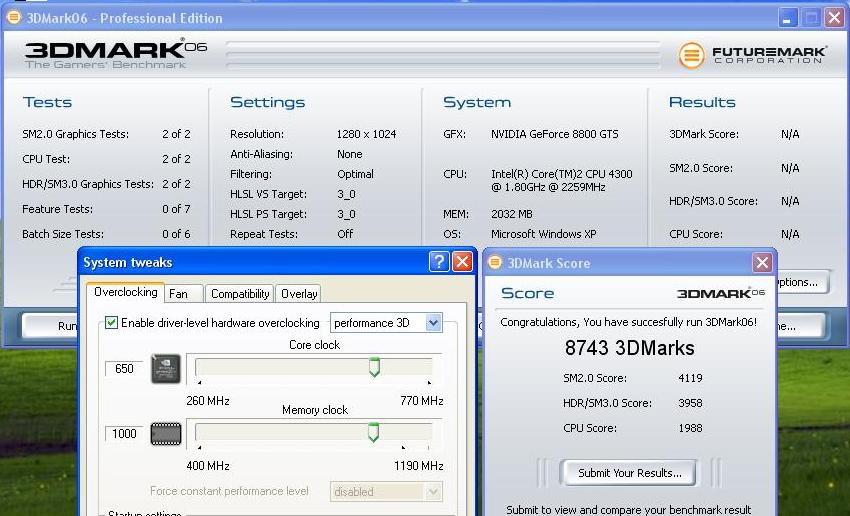This screenshot has width=850, height=516.
Task: Close the 3DMark06 main window
Action: pyautogui.click(x=834, y=17)
